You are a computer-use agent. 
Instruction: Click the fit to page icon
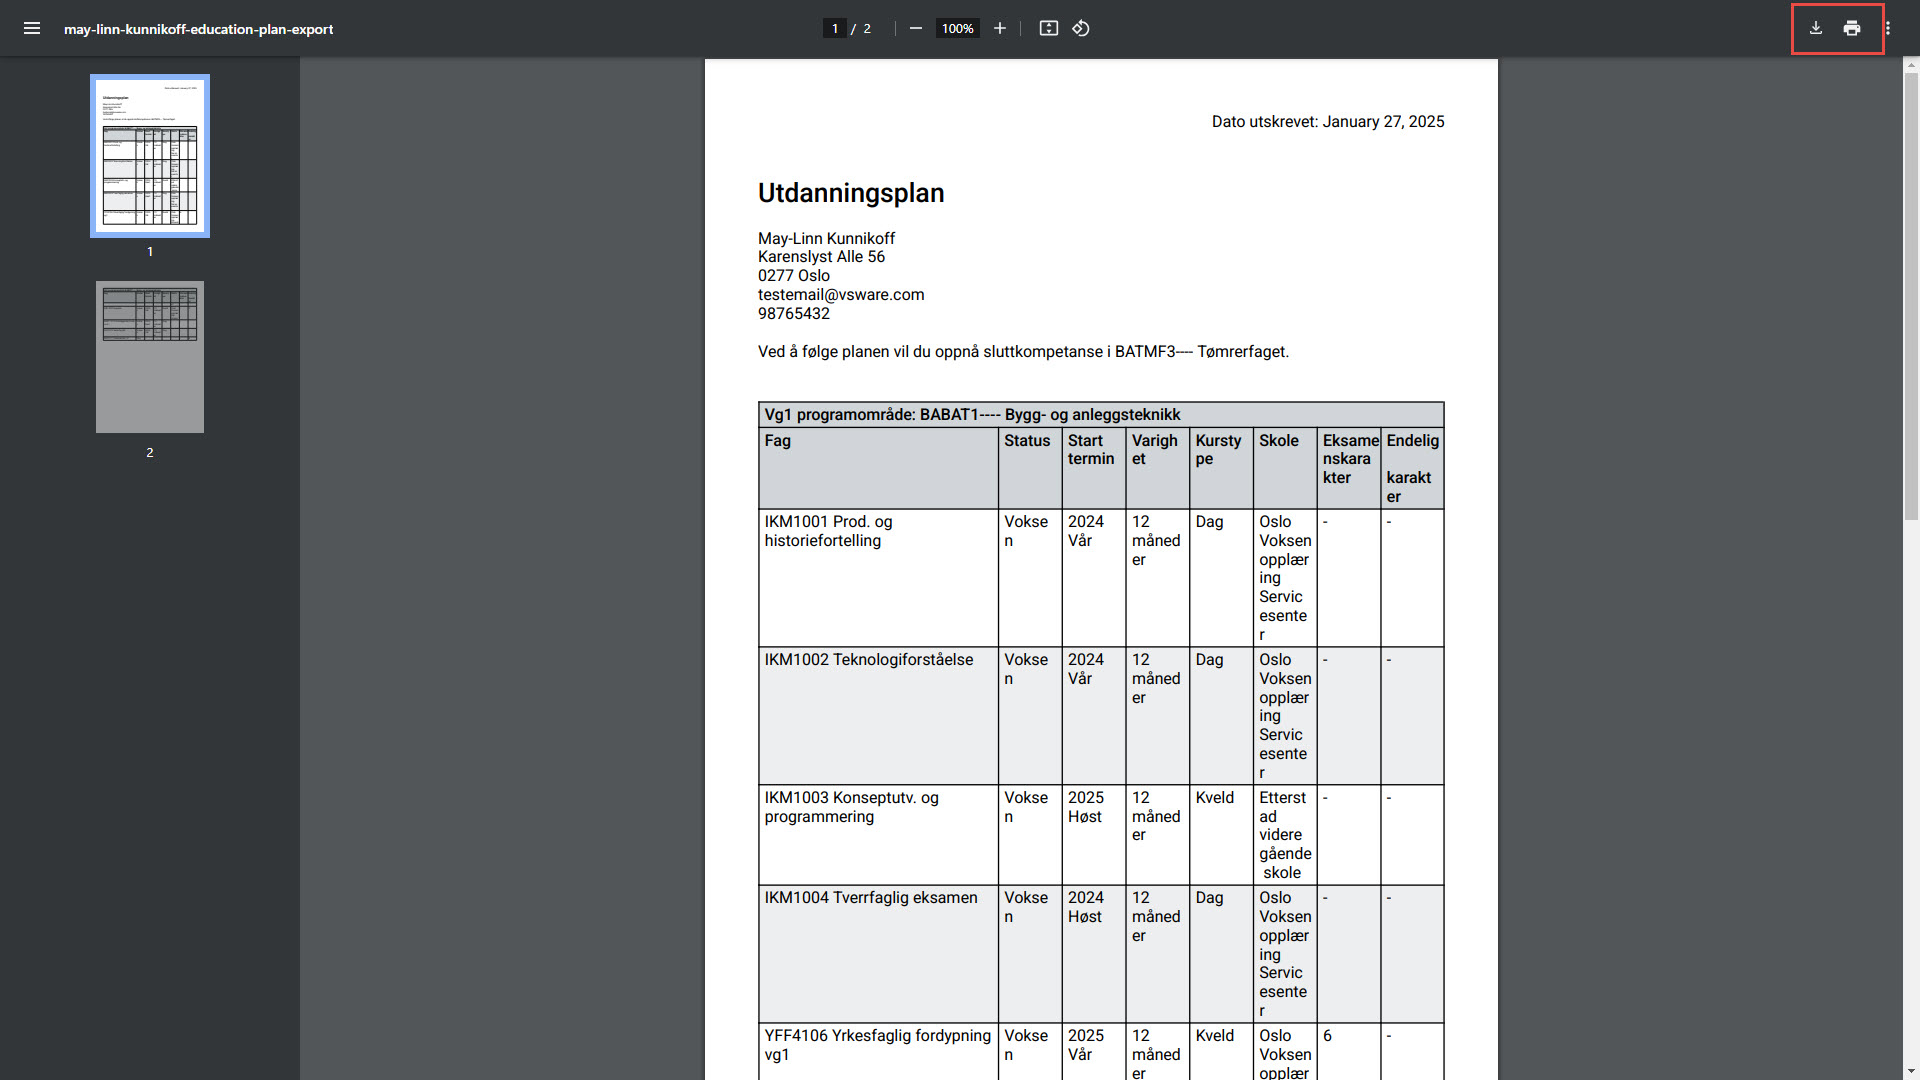tap(1048, 28)
